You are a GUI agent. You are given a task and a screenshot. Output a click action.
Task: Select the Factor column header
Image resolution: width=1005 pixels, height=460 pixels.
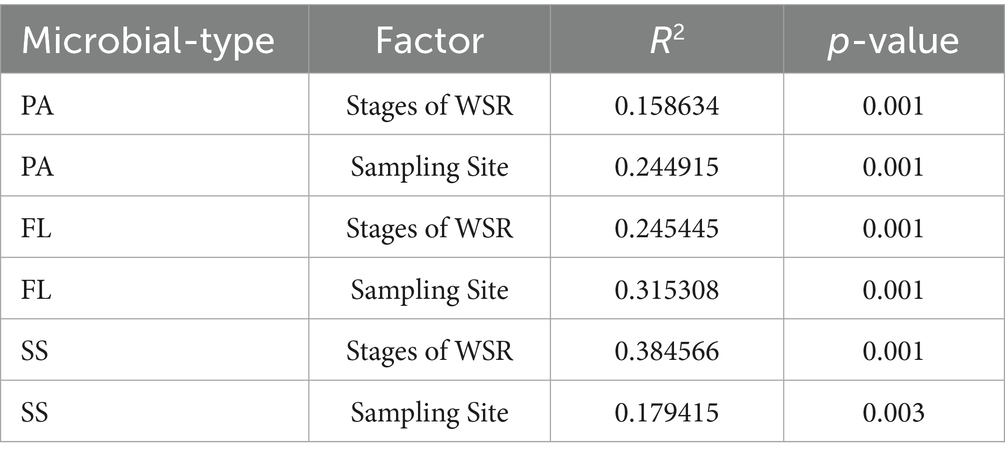(x=429, y=41)
